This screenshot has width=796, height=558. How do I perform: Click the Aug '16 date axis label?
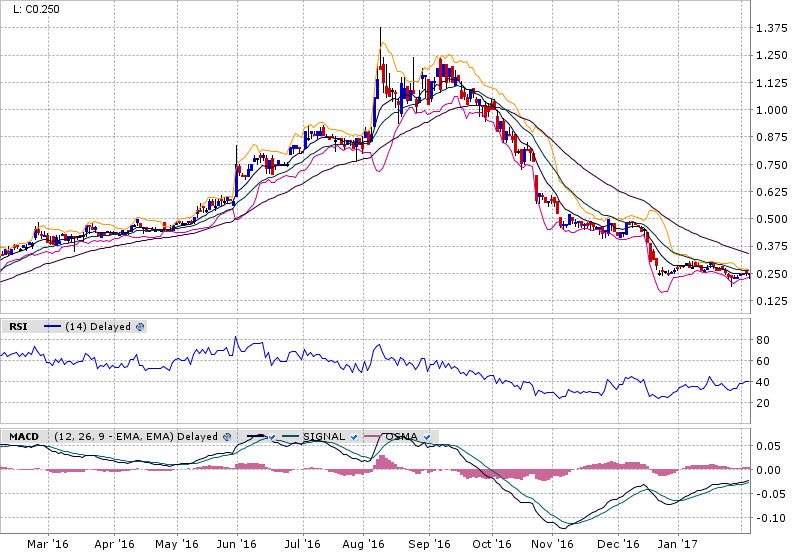pyautogui.click(x=364, y=545)
